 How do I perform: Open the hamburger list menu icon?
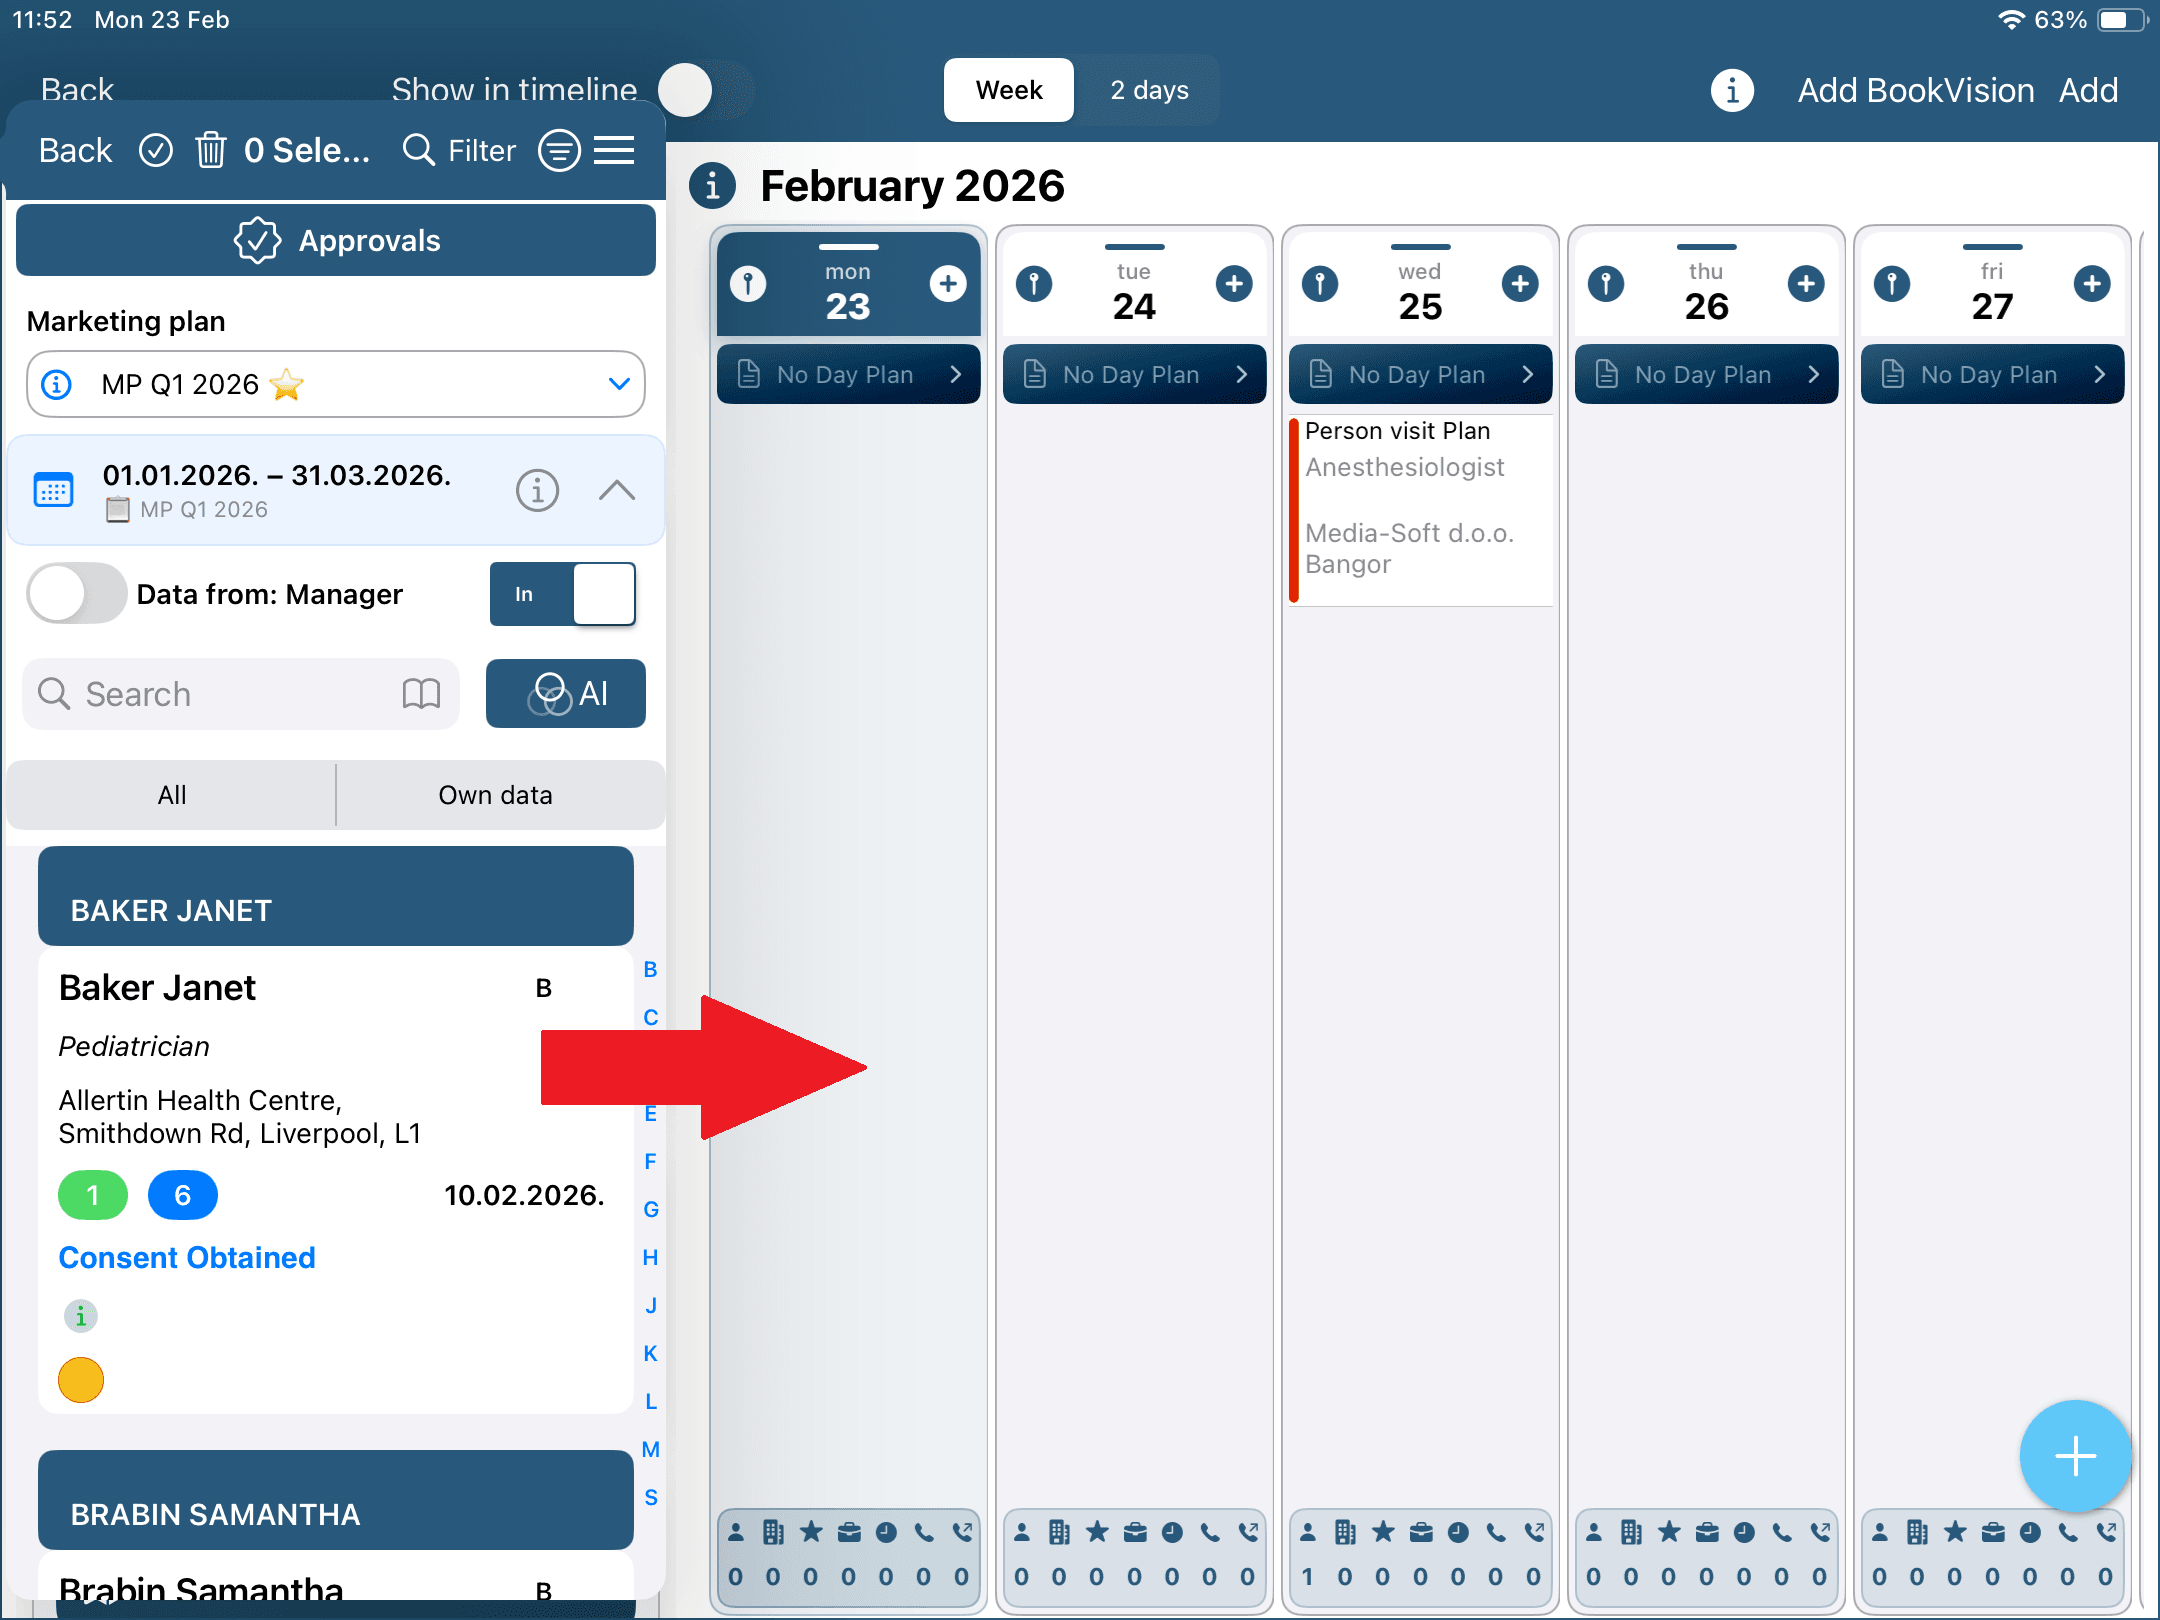[614, 150]
